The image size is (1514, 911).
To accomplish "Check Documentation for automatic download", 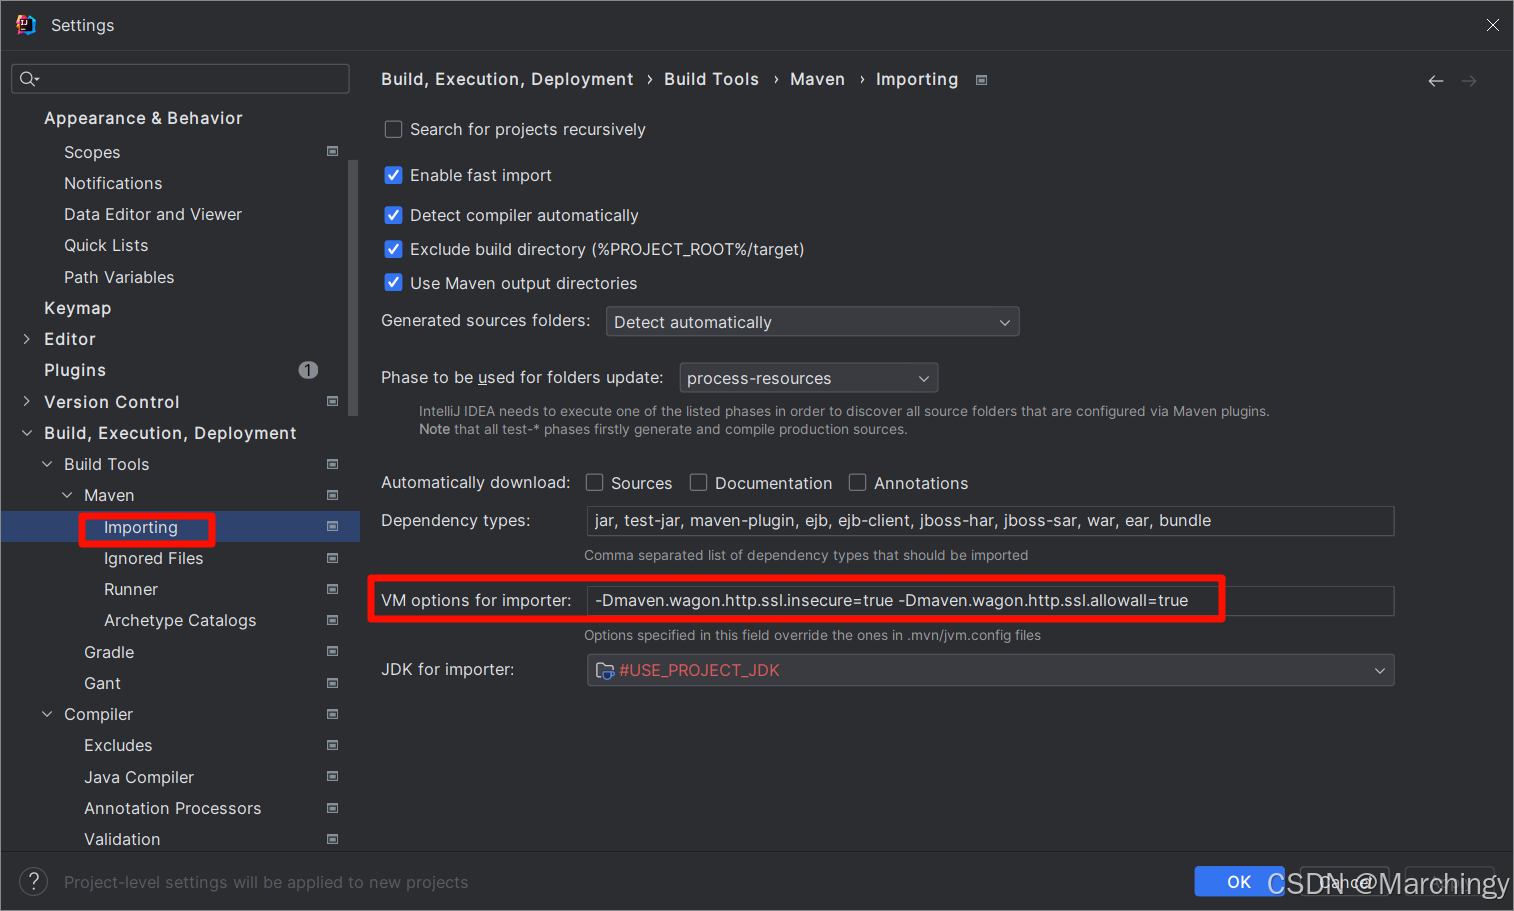I will tap(699, 483).
